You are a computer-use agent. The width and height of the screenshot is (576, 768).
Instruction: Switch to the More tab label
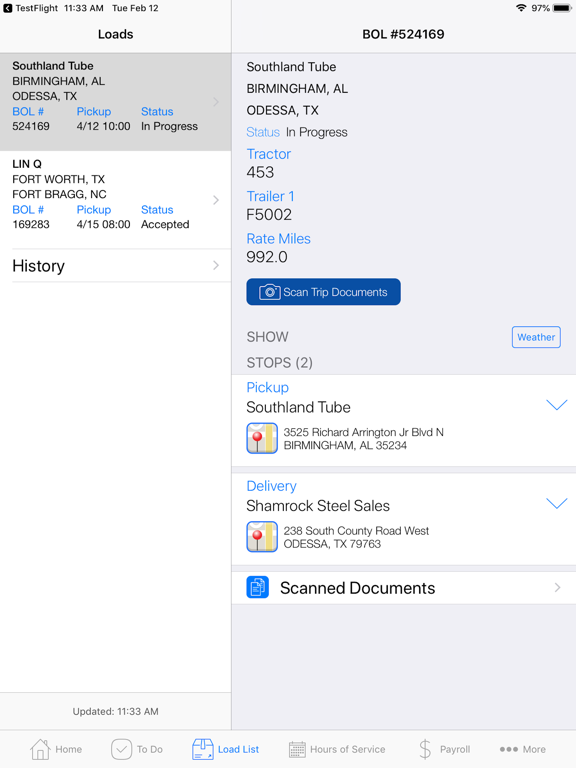click(534, 749)
